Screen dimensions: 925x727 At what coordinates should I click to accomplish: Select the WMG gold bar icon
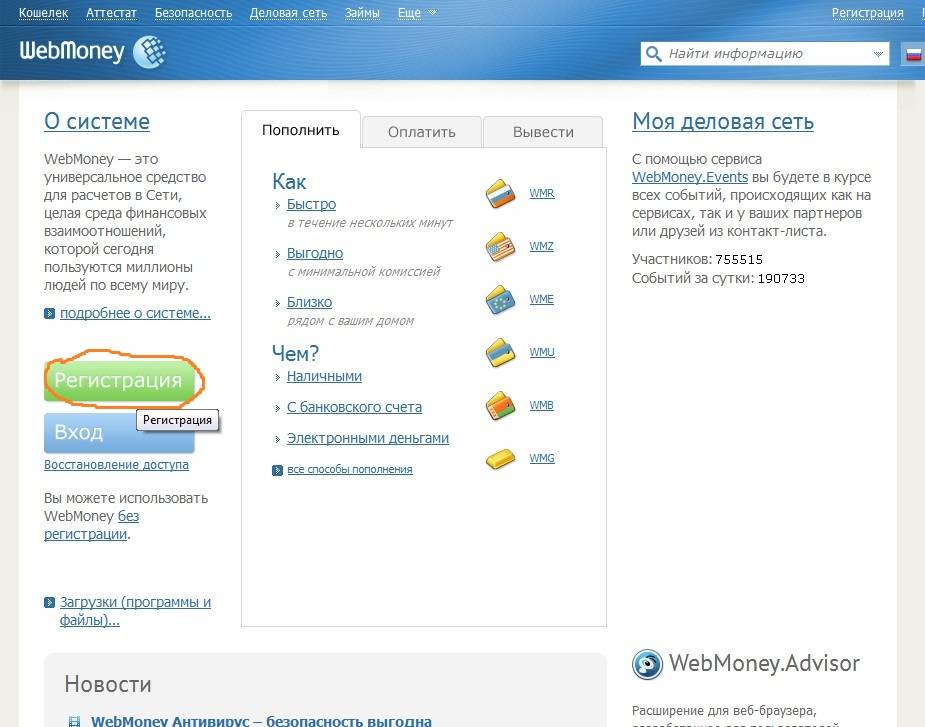click(x=500, y=459)
